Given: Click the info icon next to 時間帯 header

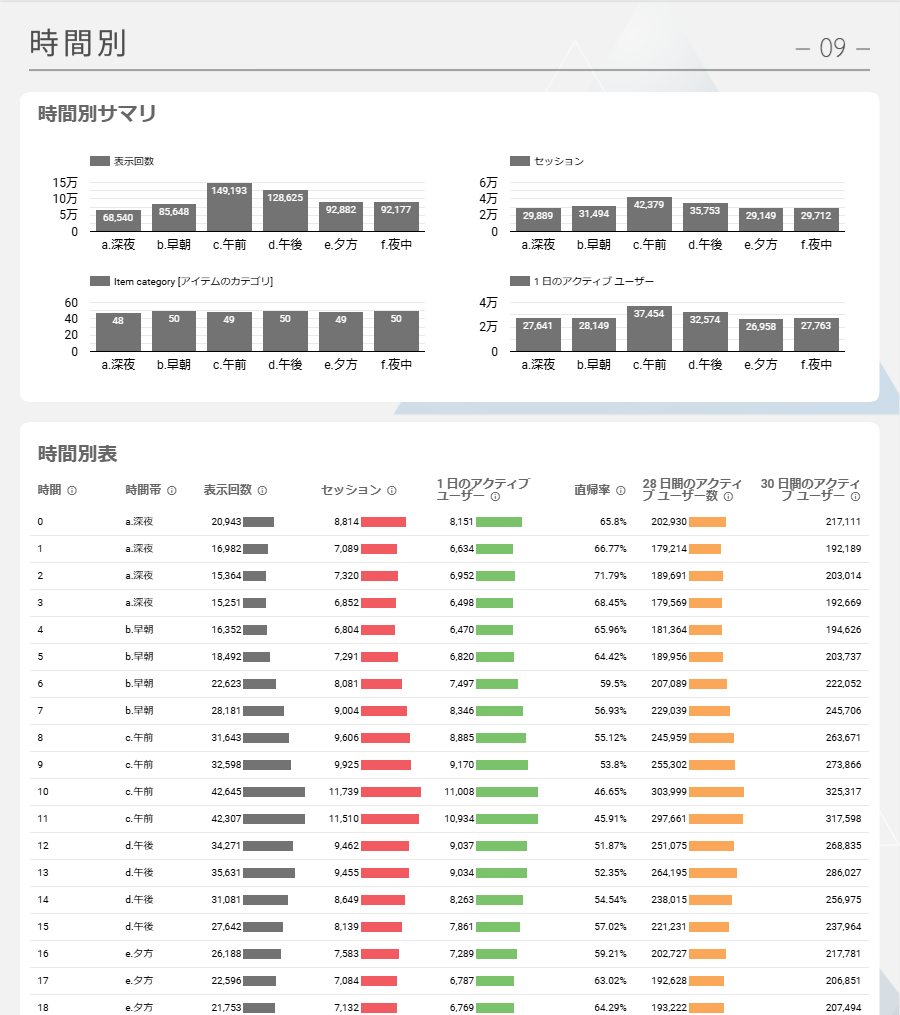Looking at the screenshot, I should click(172, 491).
